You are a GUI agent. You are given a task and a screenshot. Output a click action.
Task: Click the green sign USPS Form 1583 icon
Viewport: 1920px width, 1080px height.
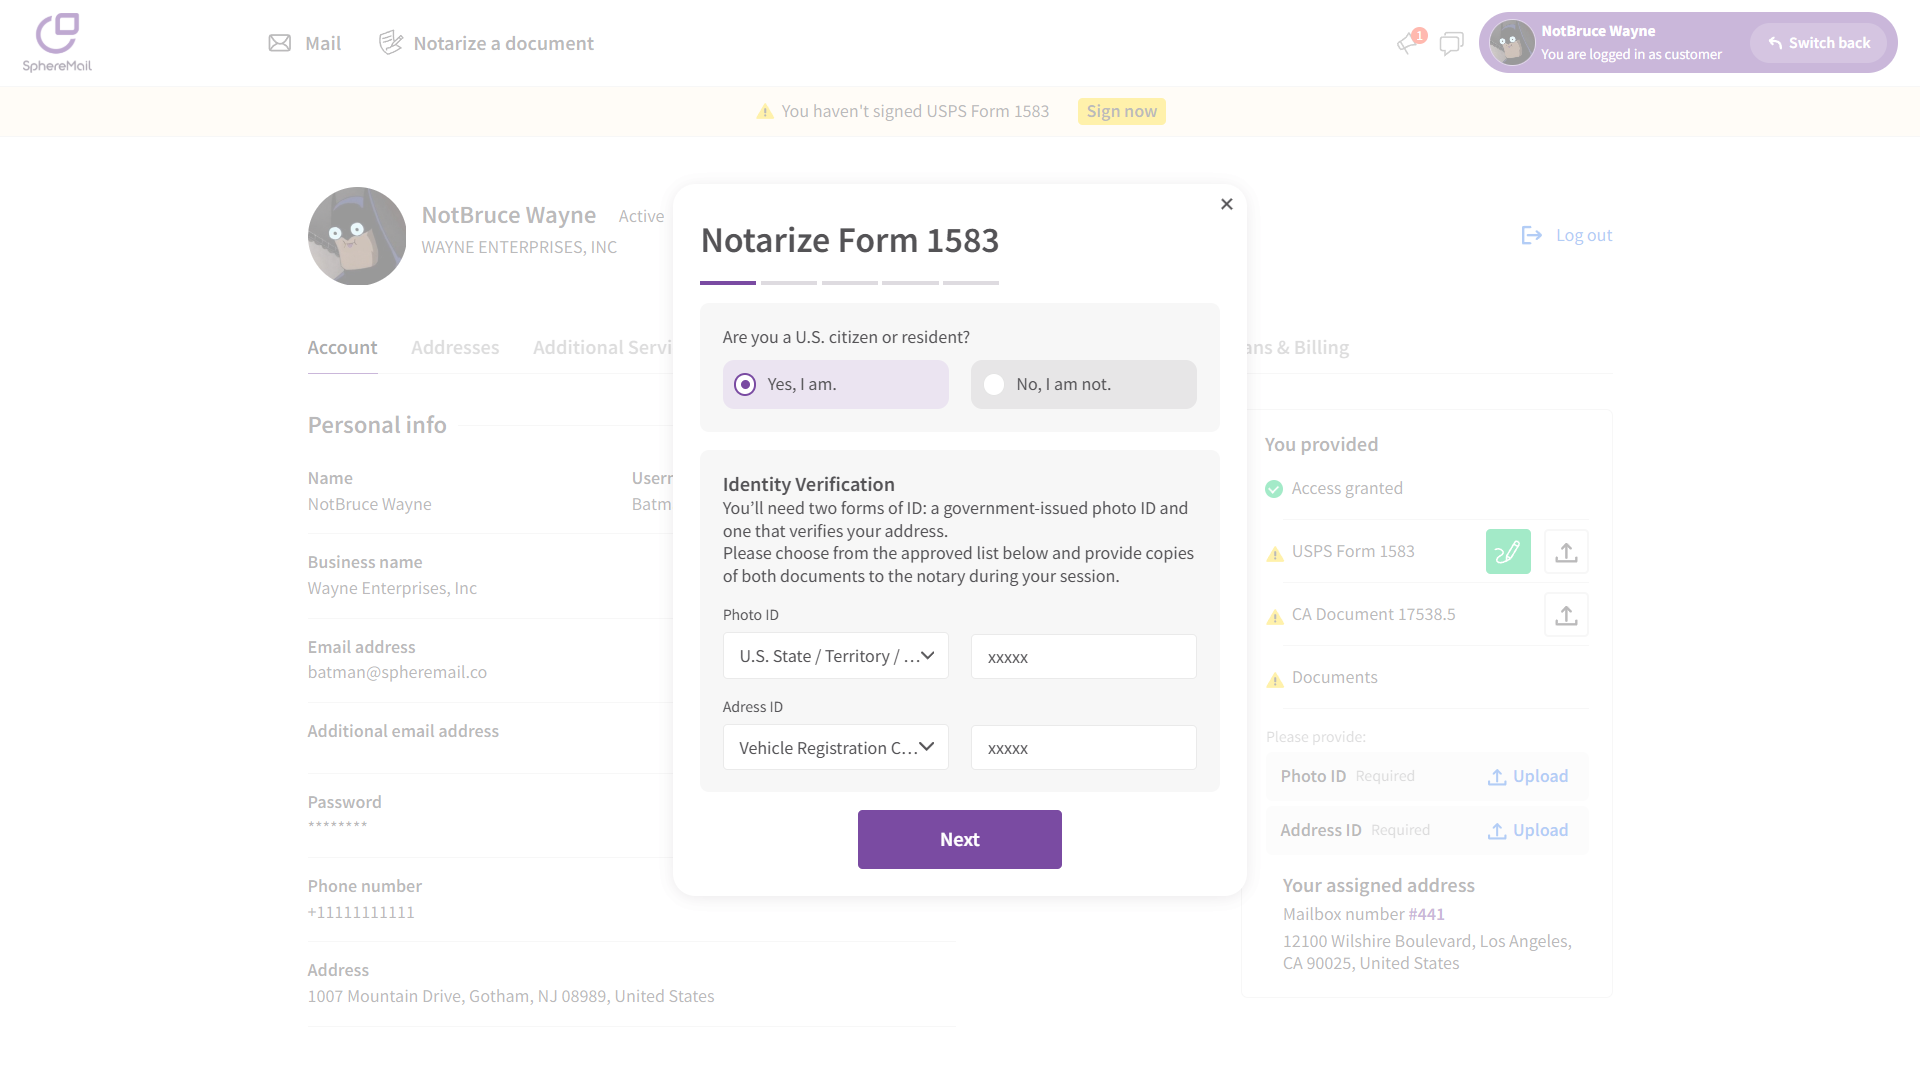(x=1508, y=552)
